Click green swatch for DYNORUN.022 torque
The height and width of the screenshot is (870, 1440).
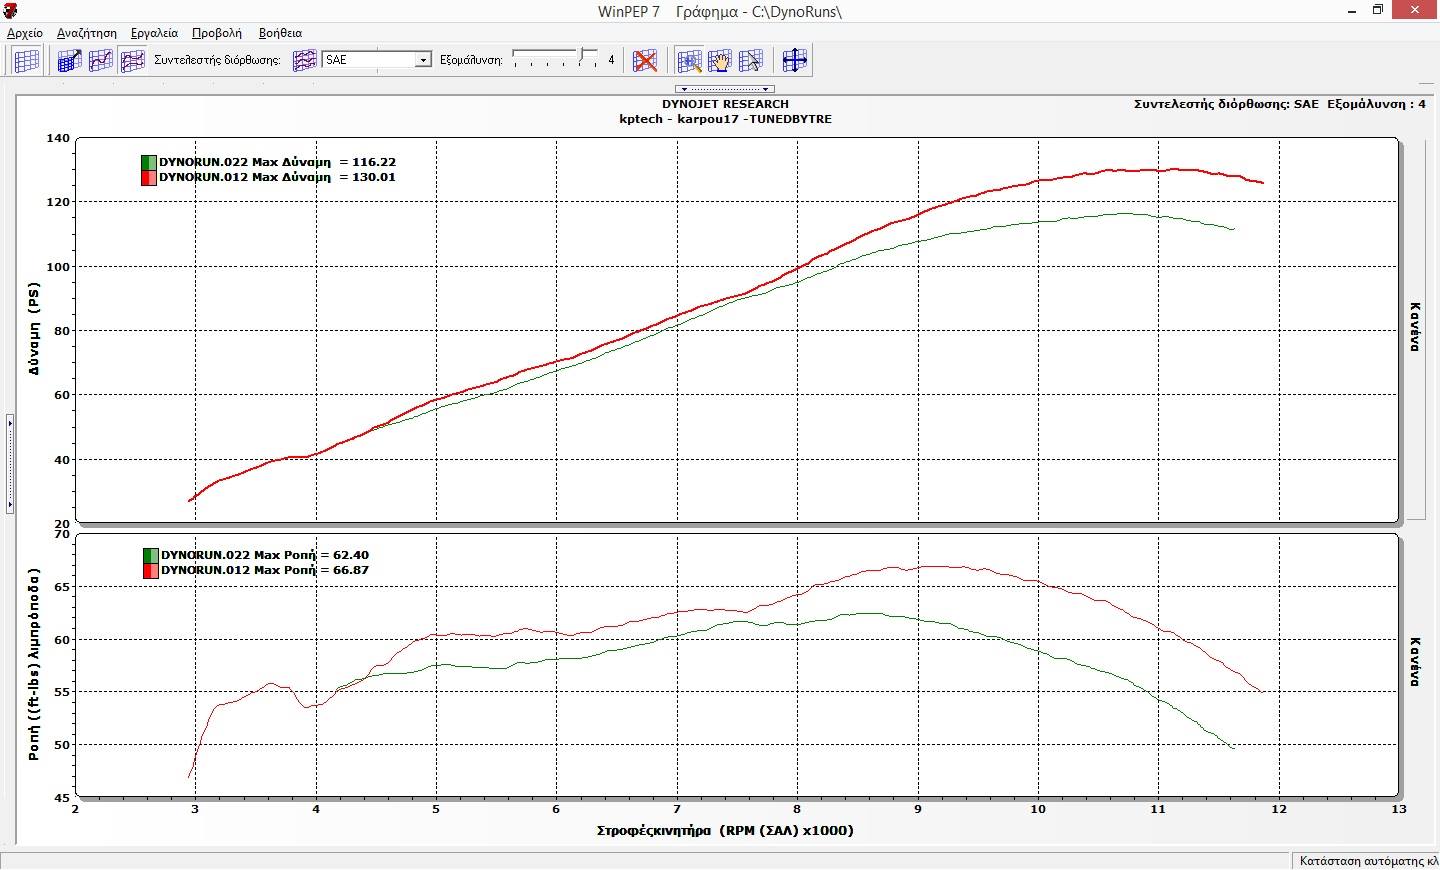[150, 555]
